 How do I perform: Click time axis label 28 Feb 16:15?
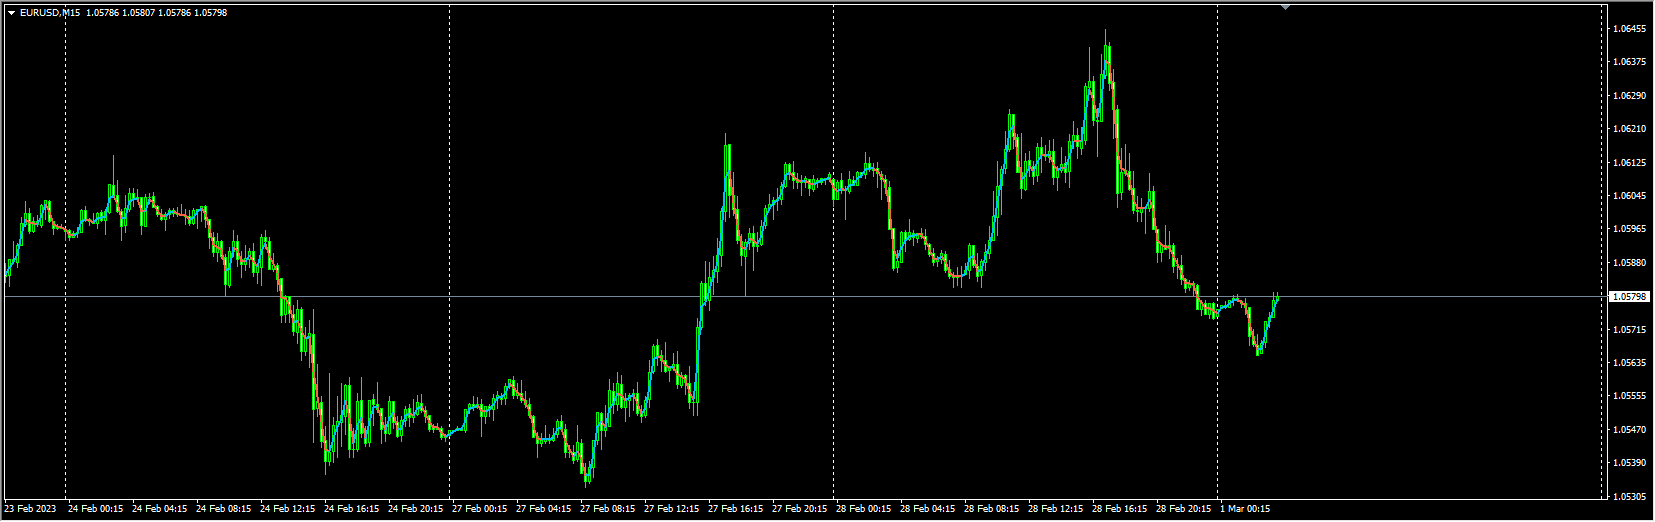tap(1119, 509)
